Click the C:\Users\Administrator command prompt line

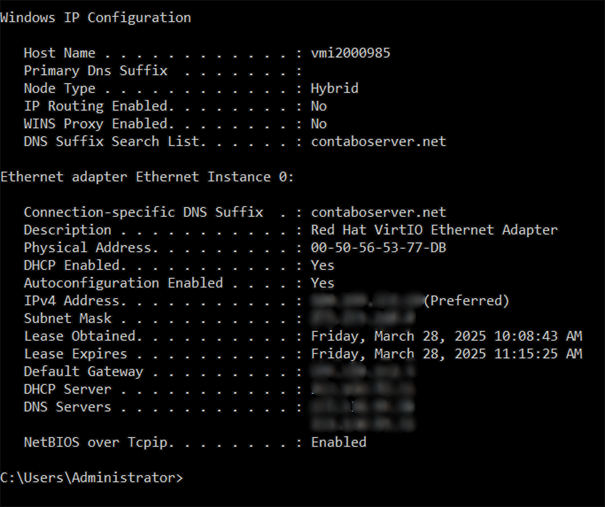coord(92,478)
